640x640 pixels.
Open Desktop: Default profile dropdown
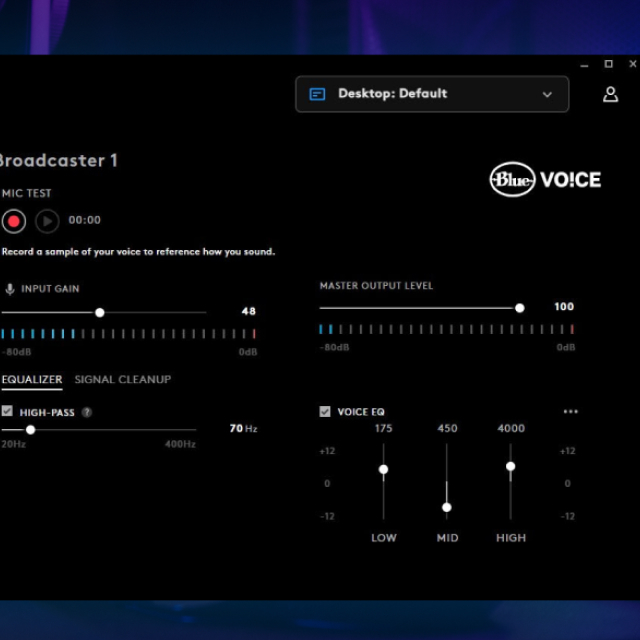click(x=432, y=94)
